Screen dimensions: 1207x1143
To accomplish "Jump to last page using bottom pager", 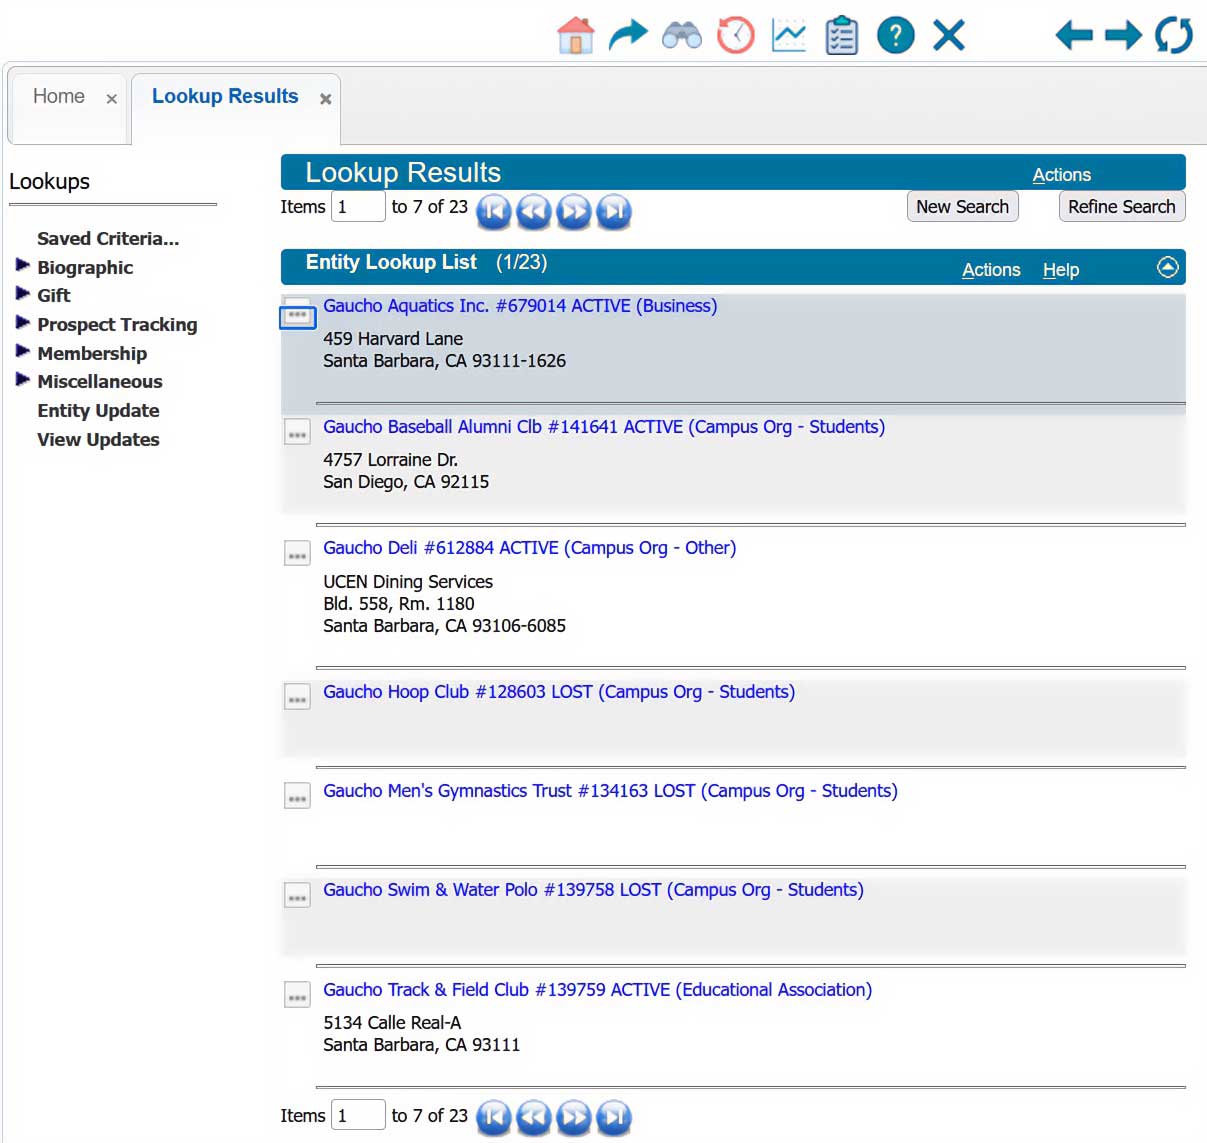I will point(614,1117).
